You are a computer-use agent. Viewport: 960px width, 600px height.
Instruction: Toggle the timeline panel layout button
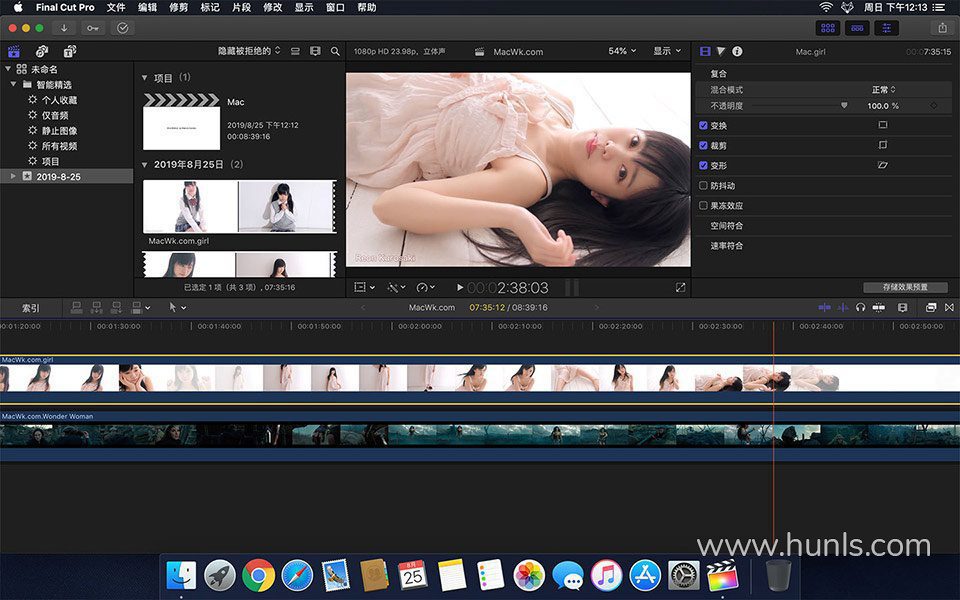point(857,28)
